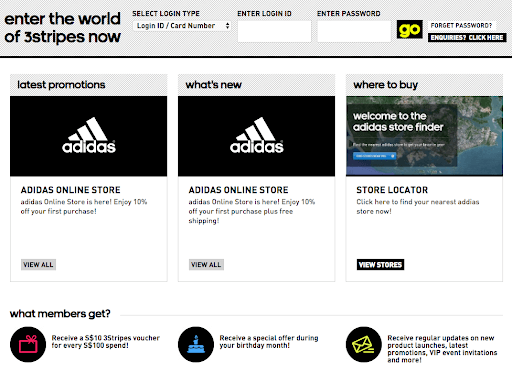This screenshot has height=372, width=512.
Task: Click 'what members get?' heading
Action: (60, 314)
